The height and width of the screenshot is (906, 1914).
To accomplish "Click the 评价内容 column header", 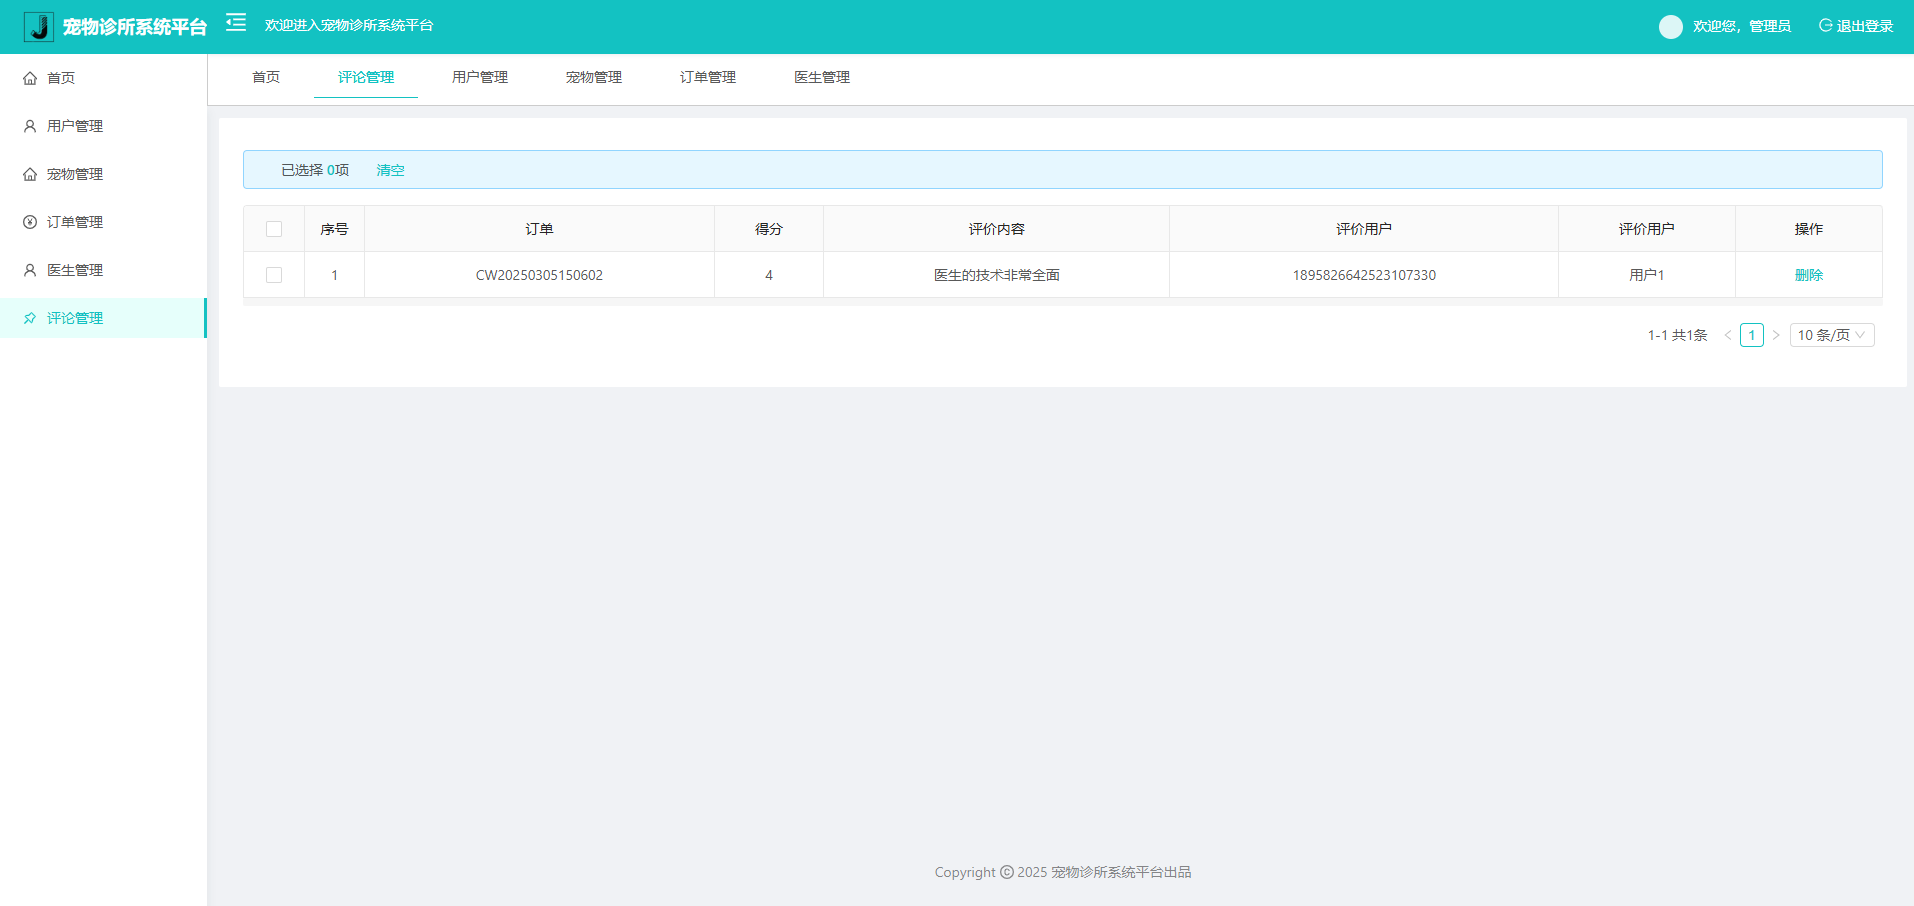I will point(997,229).
